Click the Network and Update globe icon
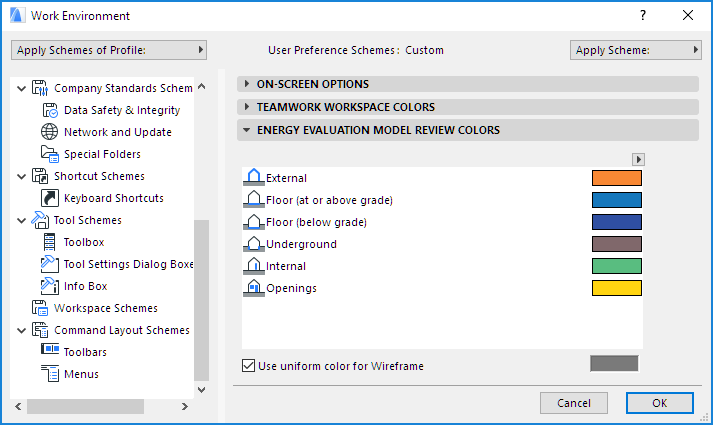Viewport: 713px width, 425px height. tap(50, 132)
